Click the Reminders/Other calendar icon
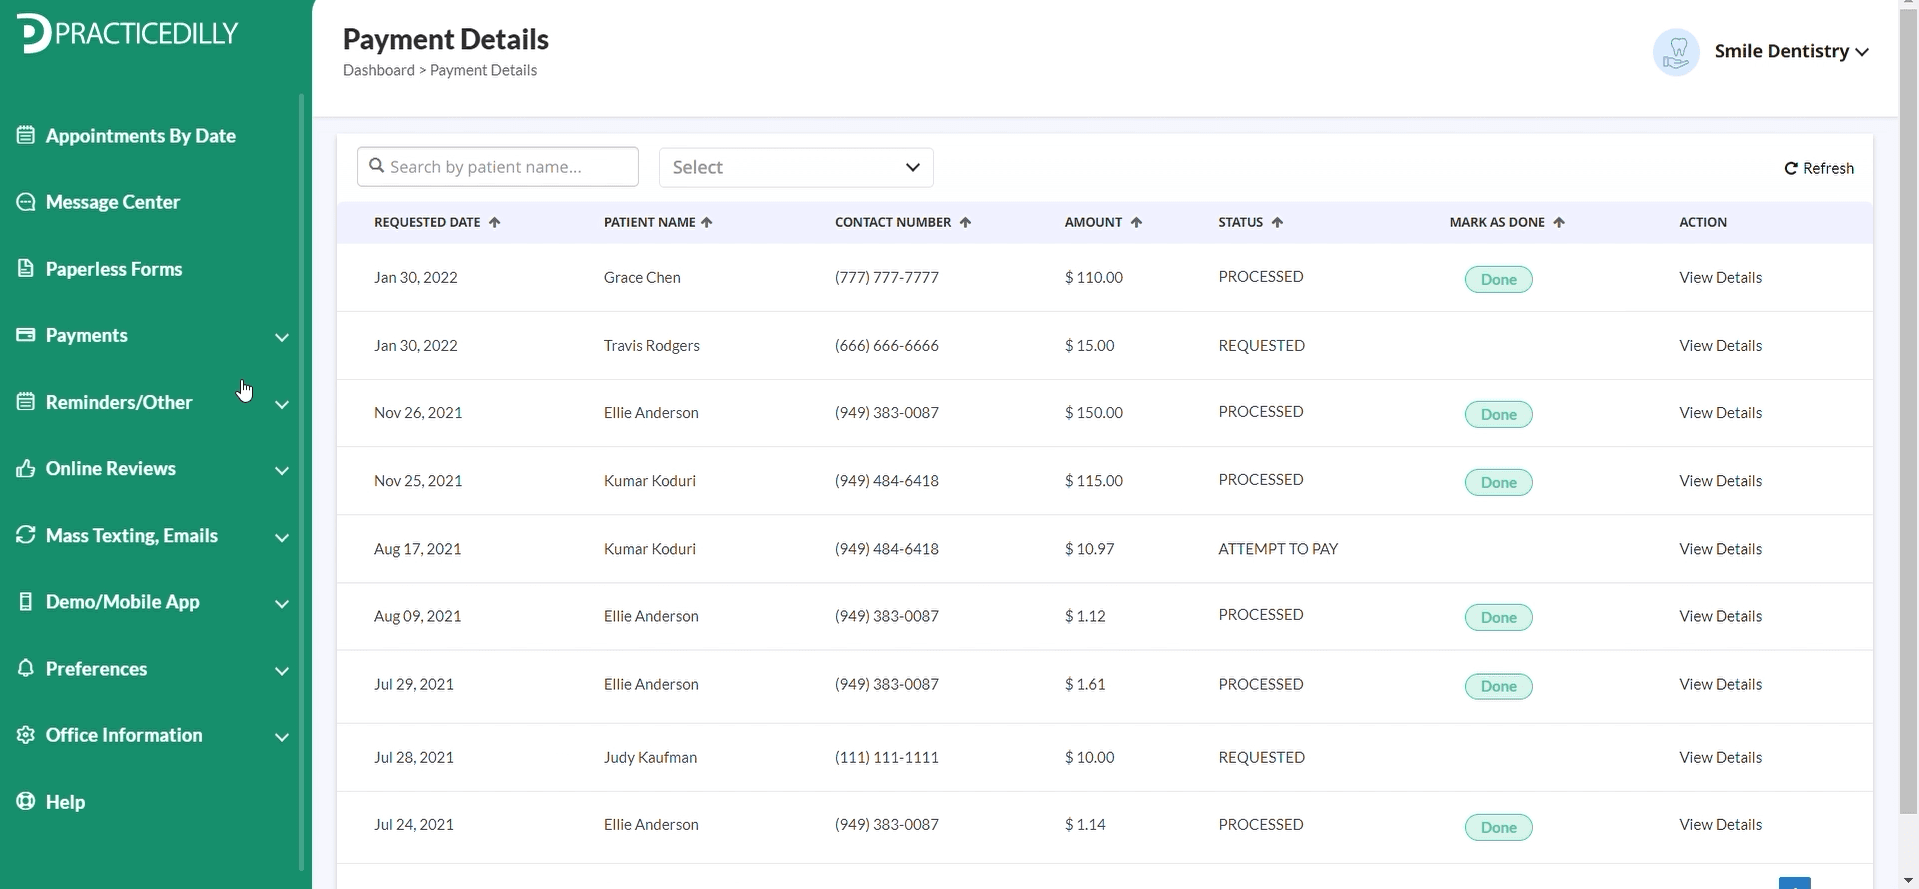1919x889 pixels. (x=26, y=402)
